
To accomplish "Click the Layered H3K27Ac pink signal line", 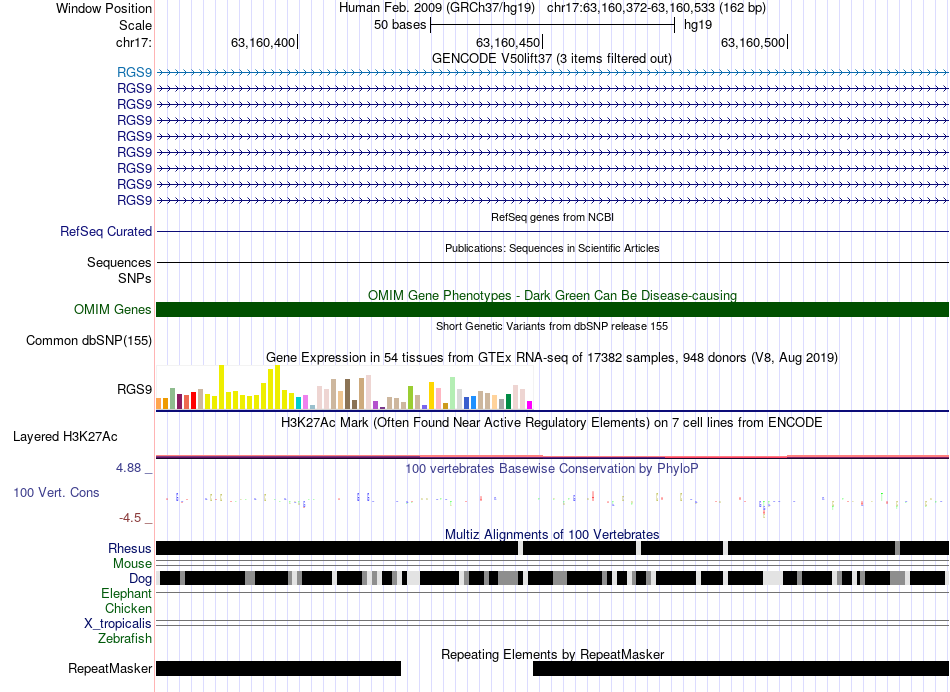I will click(x=552, y=456).
